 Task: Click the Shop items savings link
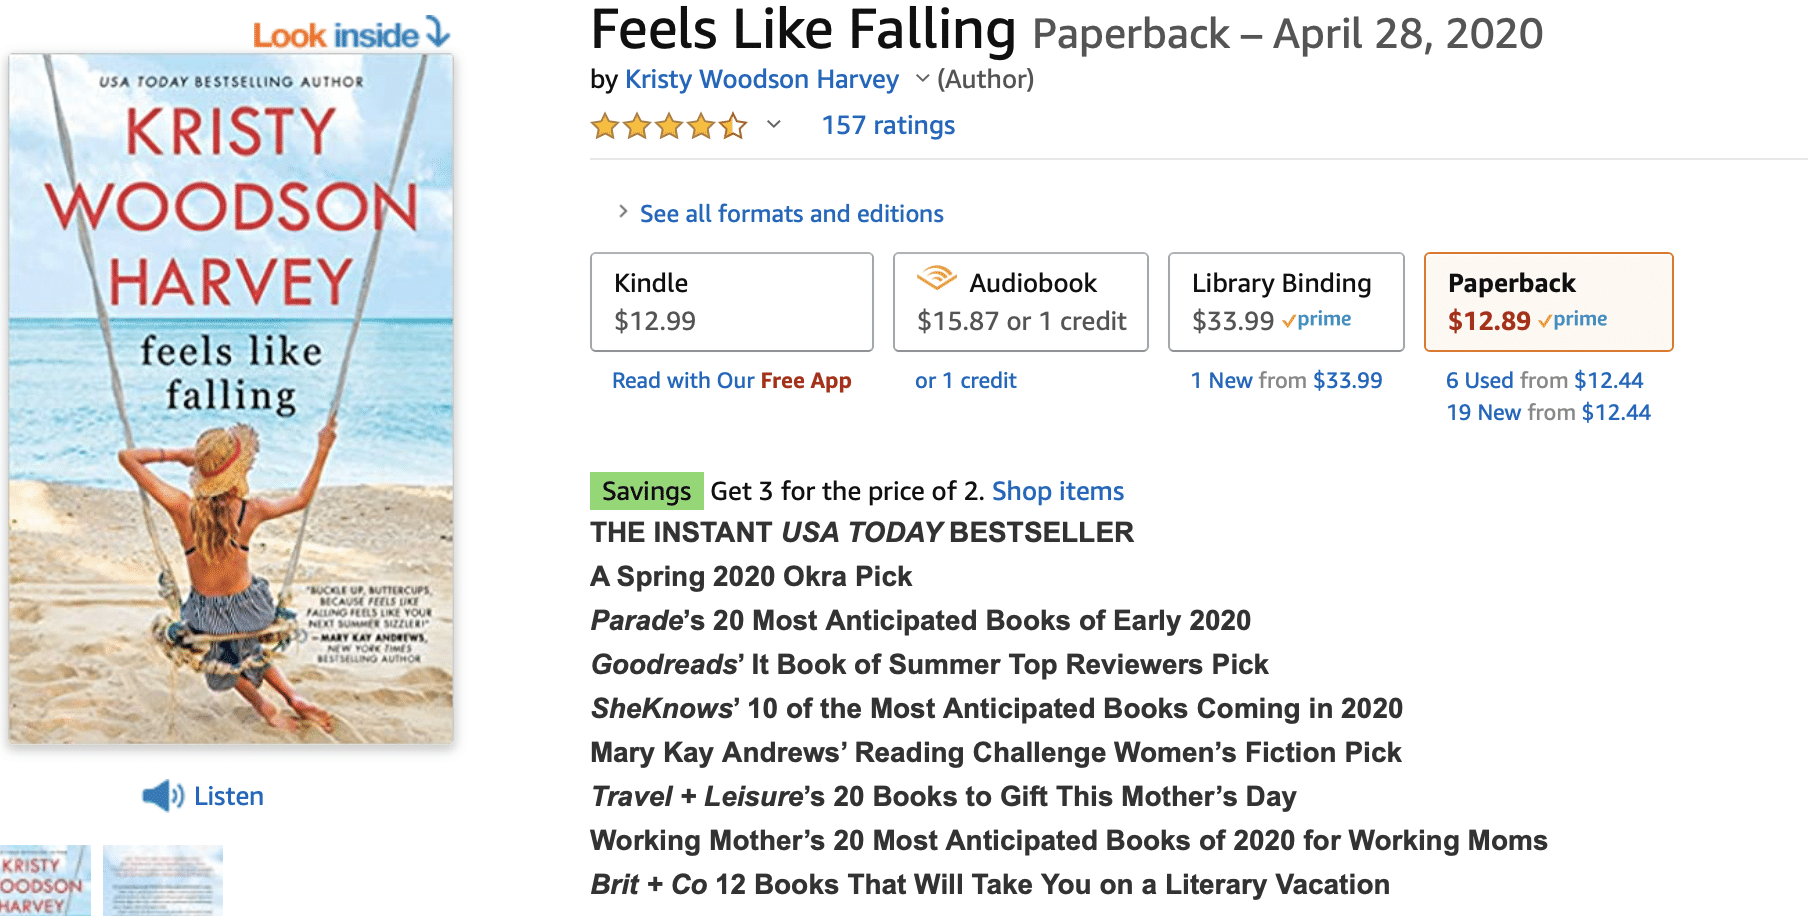click(x=1057, y=491)
